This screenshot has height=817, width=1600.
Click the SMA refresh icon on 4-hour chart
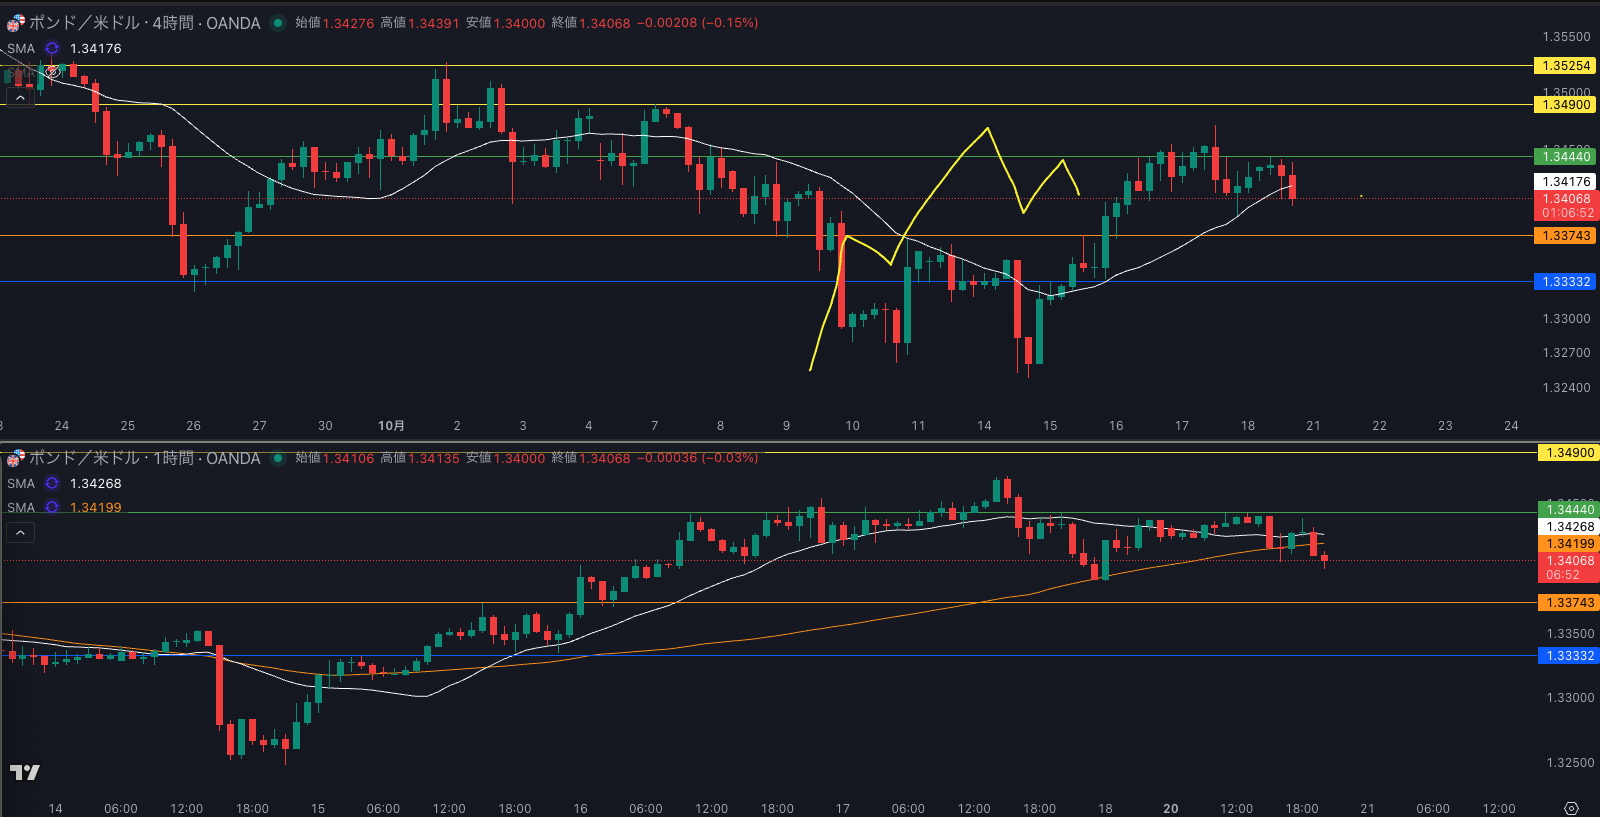(52, 48)
